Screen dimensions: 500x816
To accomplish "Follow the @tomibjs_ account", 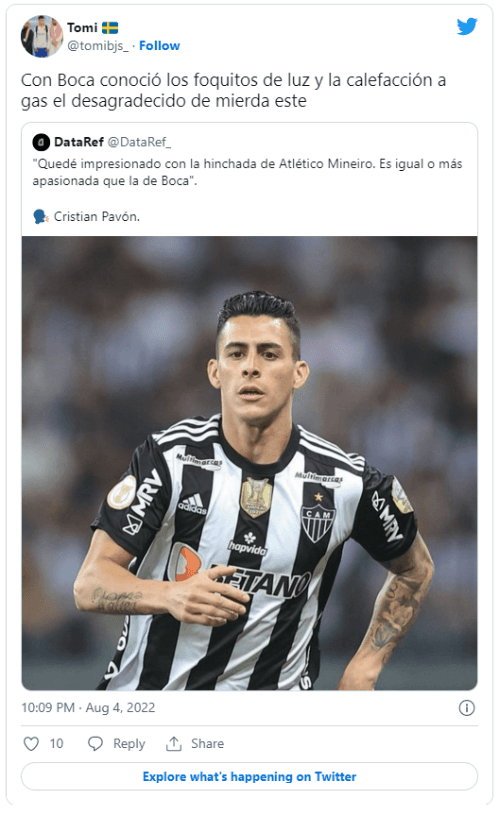I will click(x=159, y=46).
